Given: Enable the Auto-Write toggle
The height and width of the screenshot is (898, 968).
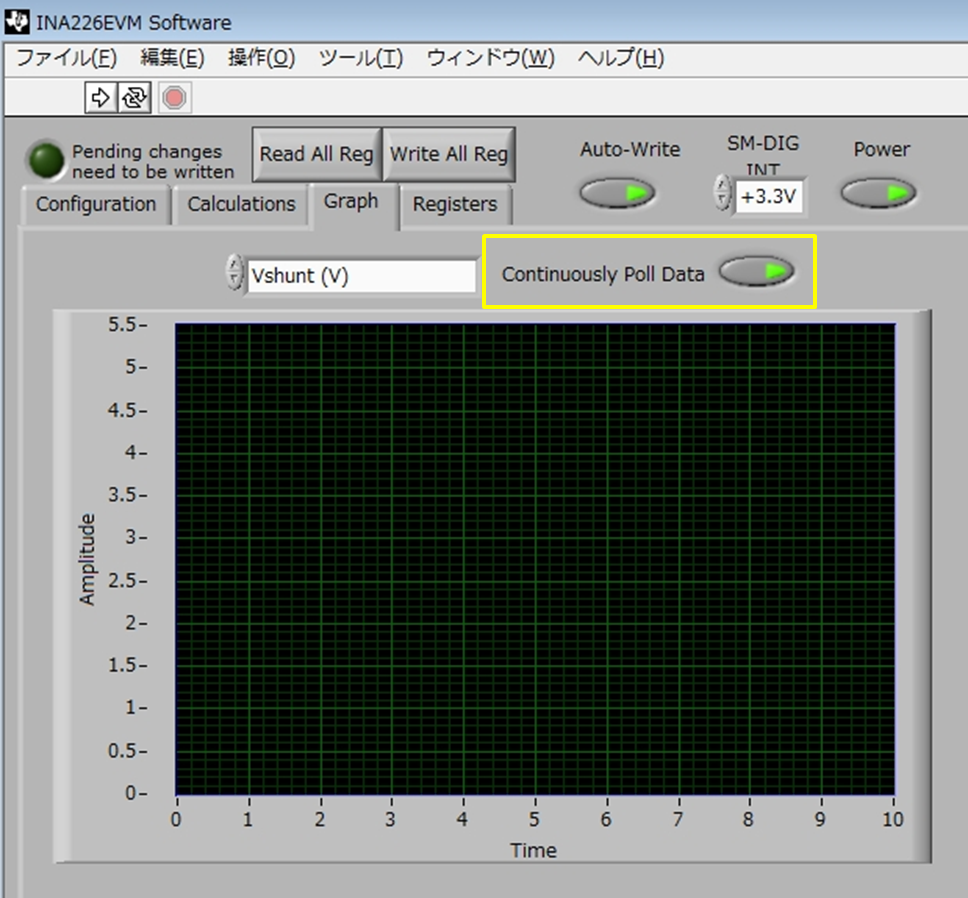Looking at the screenshot, I should 617,192.
